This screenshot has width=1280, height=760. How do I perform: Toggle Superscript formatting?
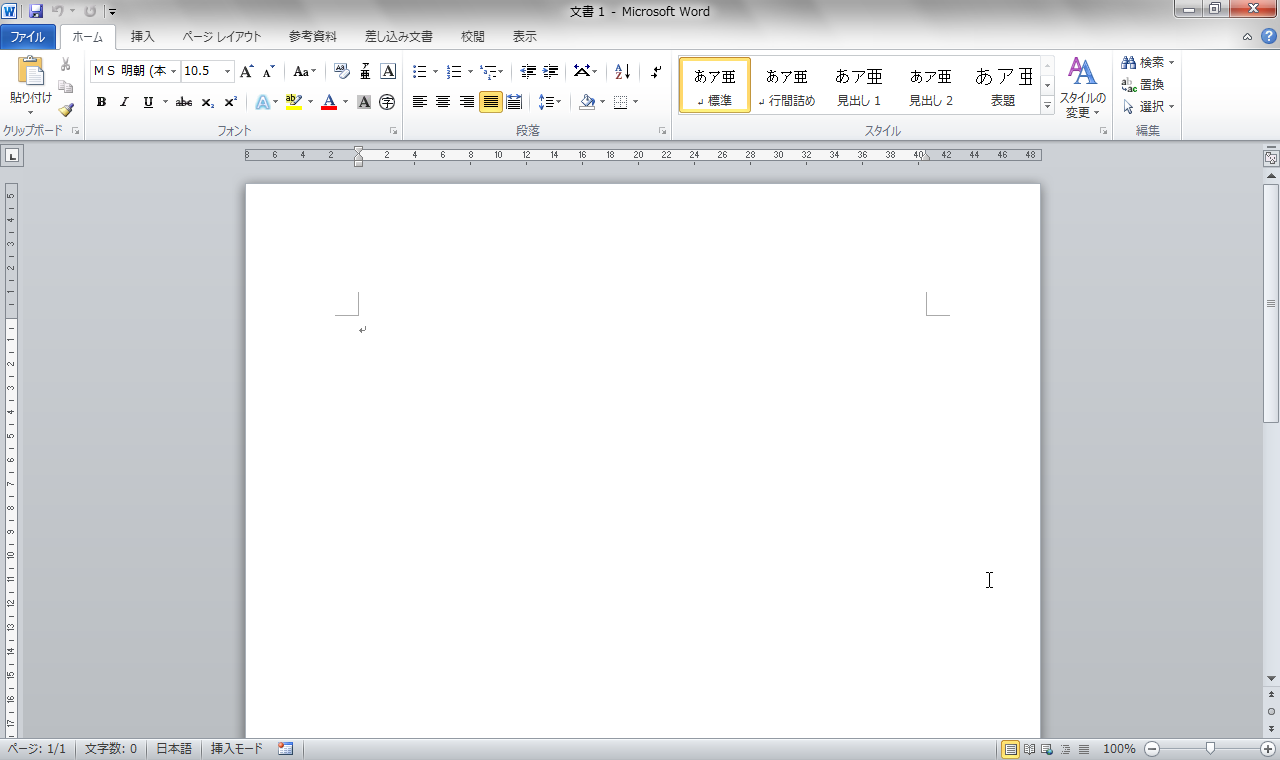tap(230, 102)
